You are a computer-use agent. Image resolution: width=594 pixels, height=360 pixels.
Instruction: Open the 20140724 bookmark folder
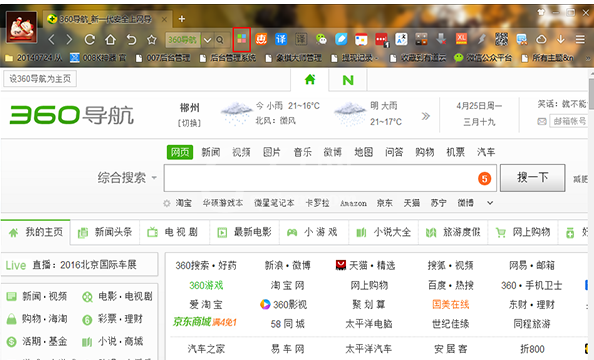33,58
